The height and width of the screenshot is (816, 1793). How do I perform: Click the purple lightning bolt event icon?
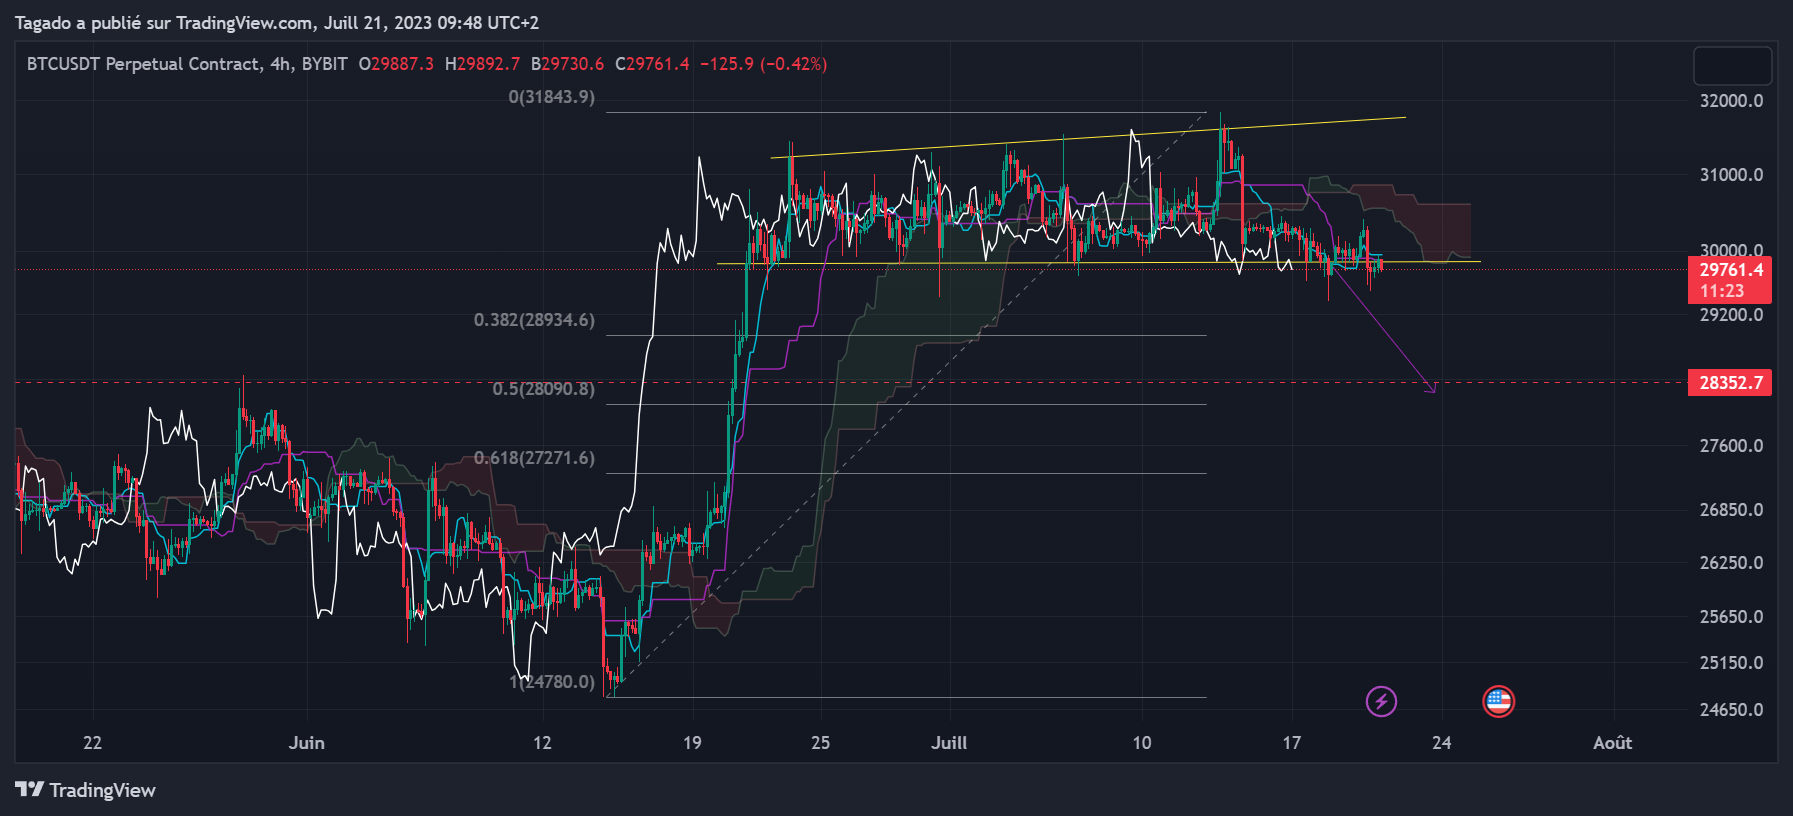(1381, 702)
